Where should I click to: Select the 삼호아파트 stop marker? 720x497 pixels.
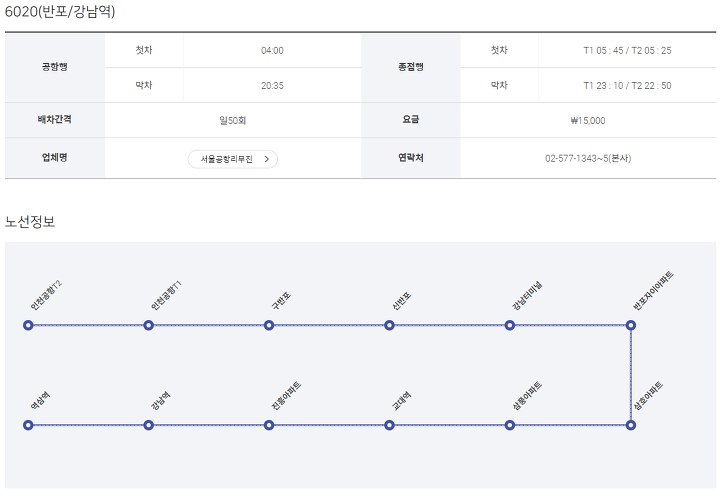[631, 425]
